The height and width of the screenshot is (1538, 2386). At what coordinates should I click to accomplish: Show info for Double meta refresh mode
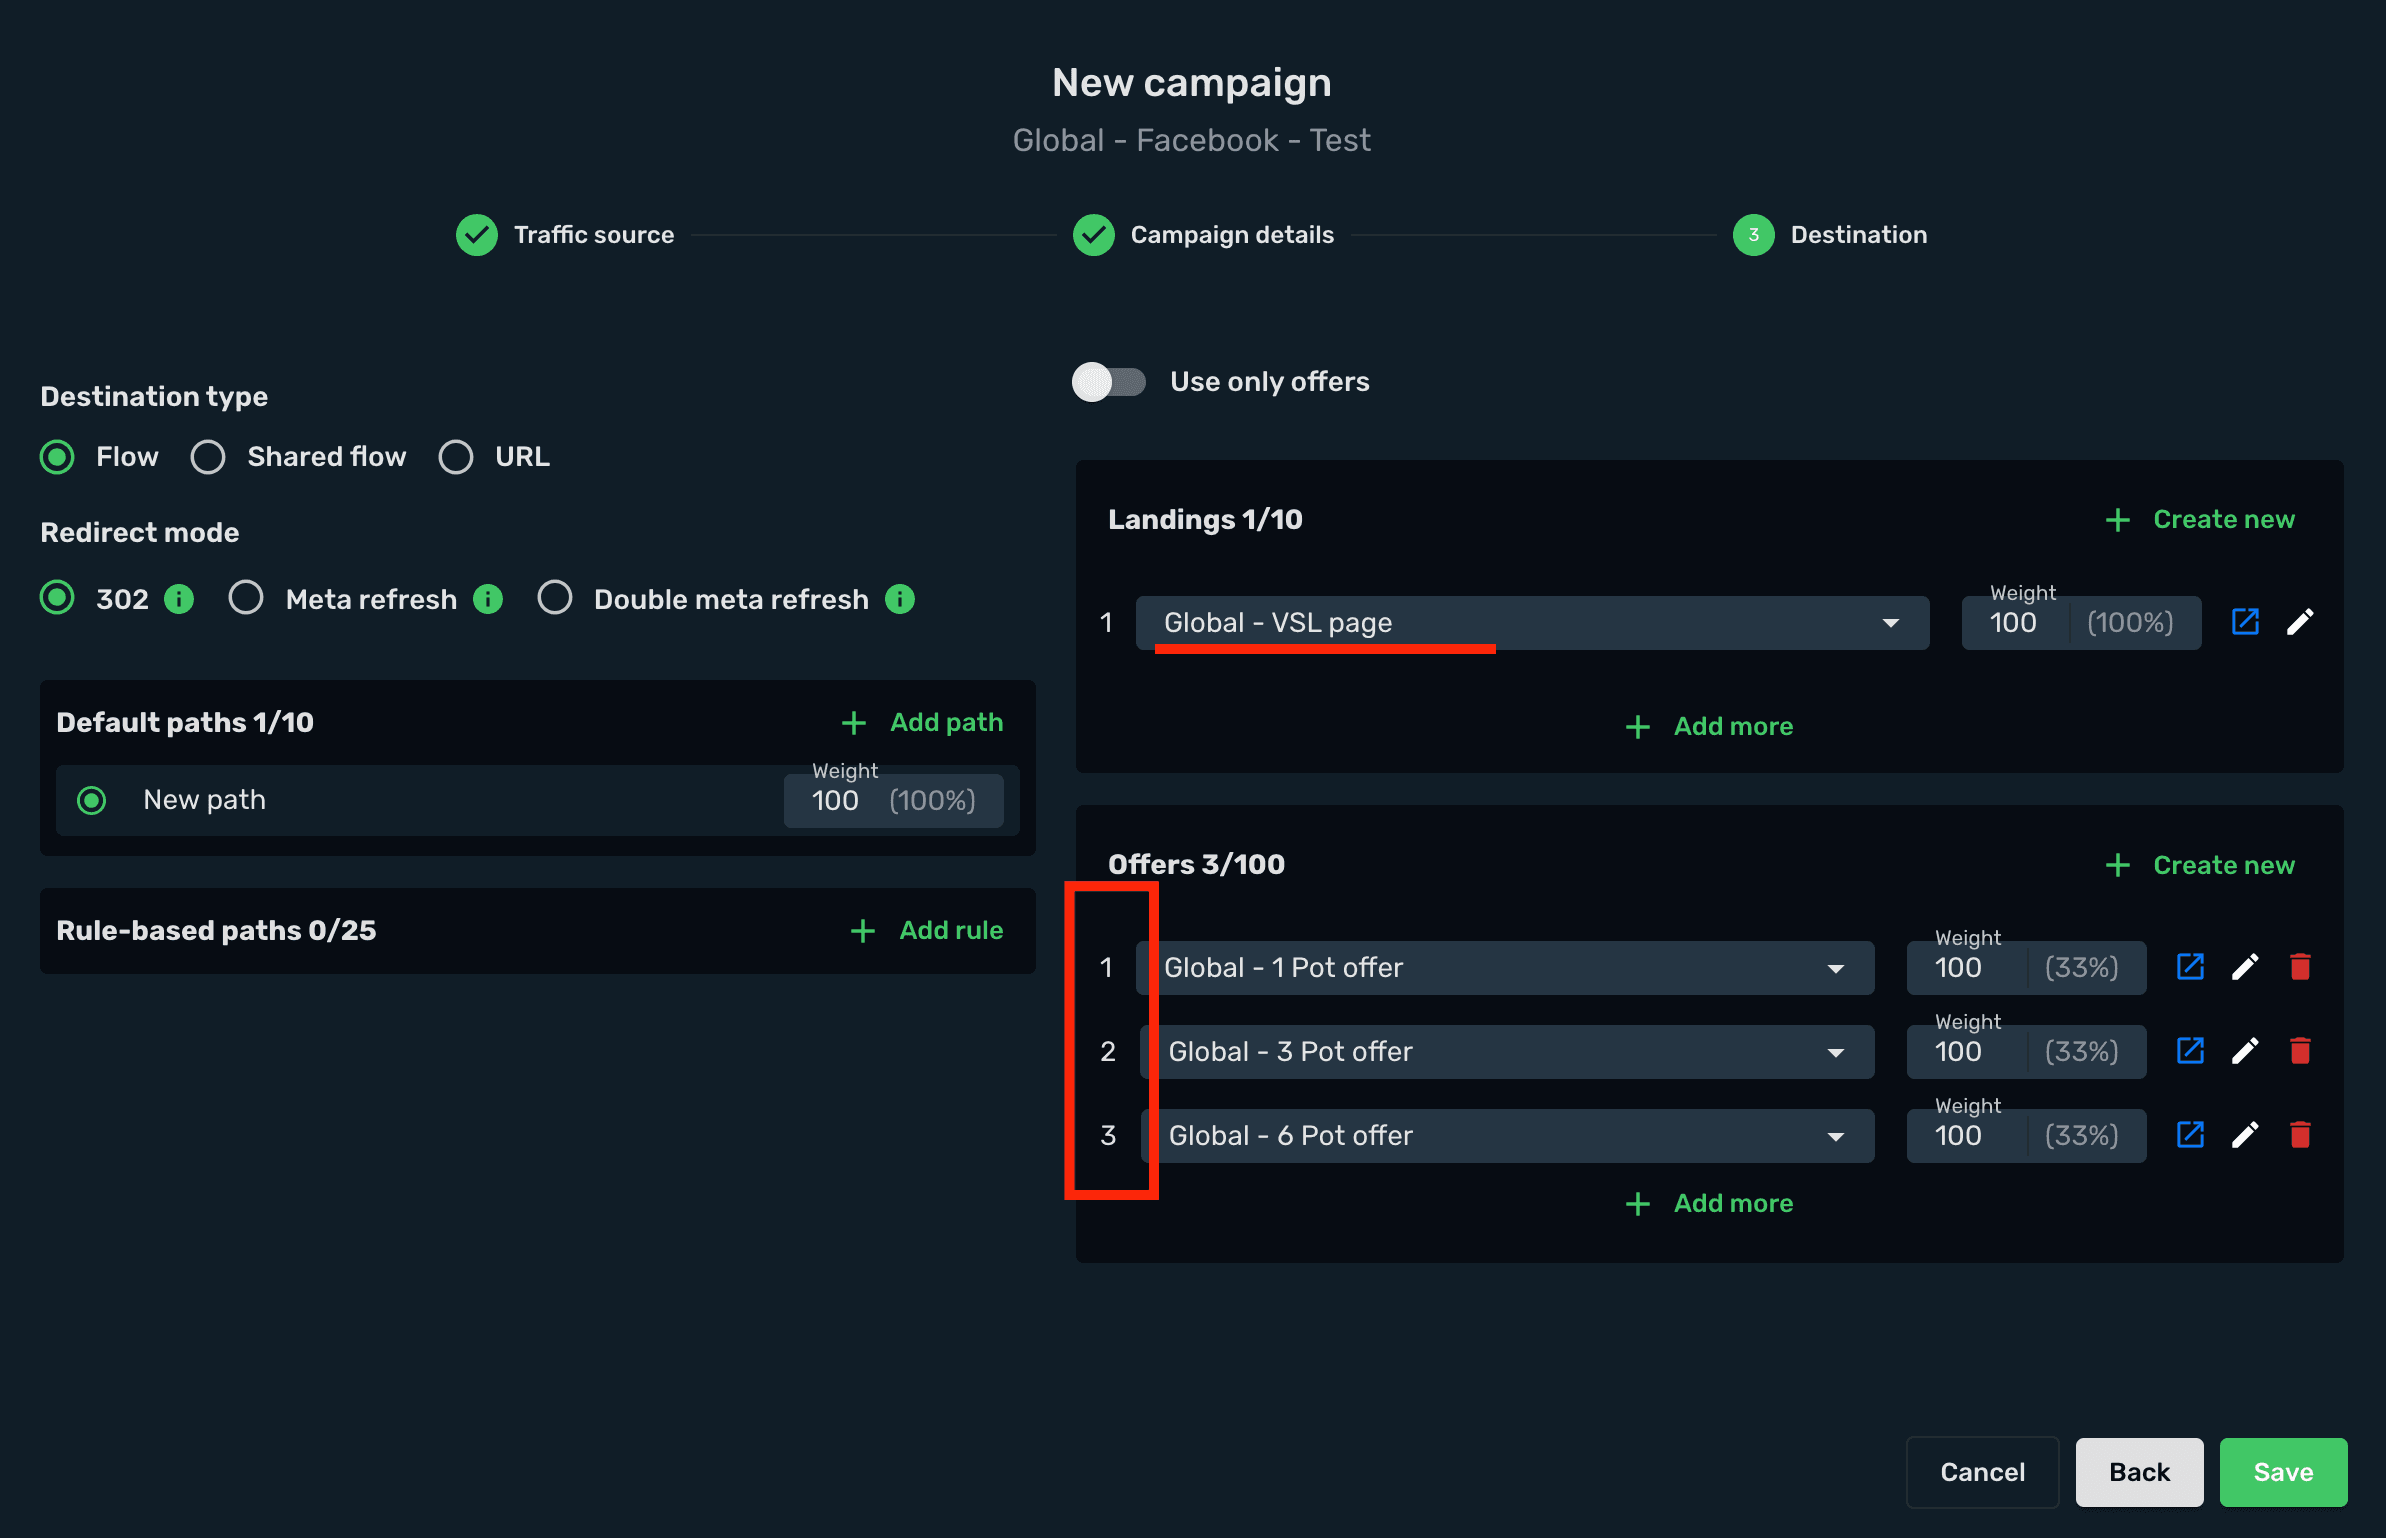tap(900, 599)
